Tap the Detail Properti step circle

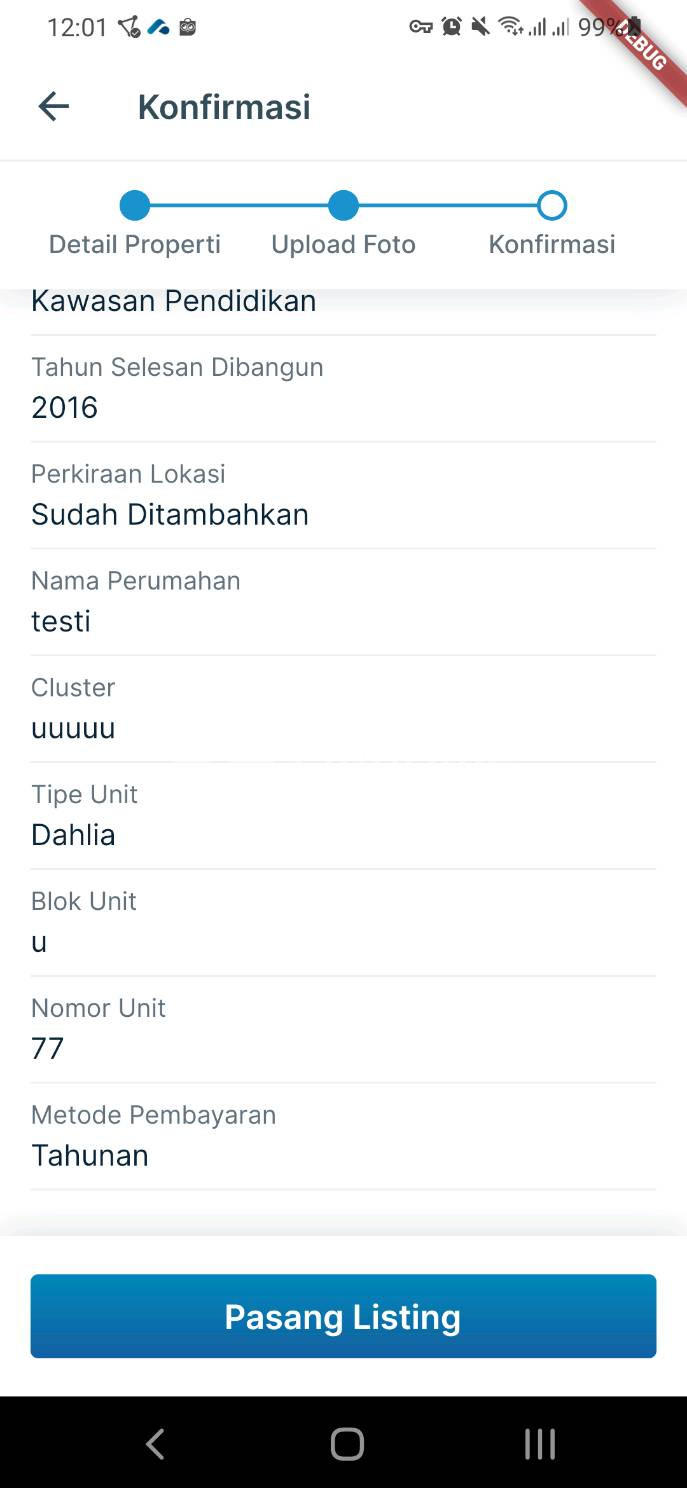coord(135,206)
